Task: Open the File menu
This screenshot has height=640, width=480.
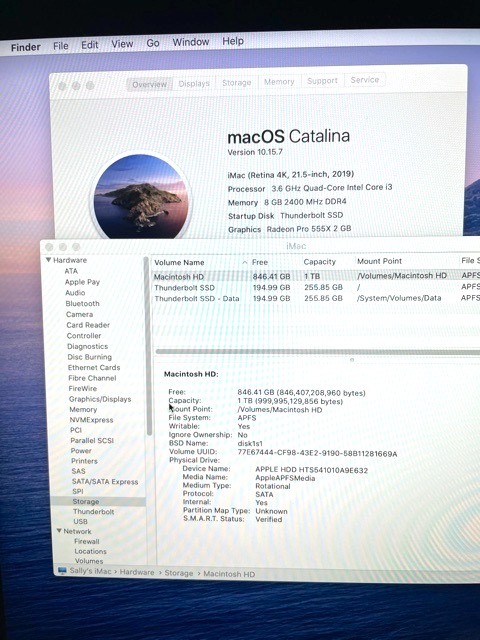Action: [60, 46]
